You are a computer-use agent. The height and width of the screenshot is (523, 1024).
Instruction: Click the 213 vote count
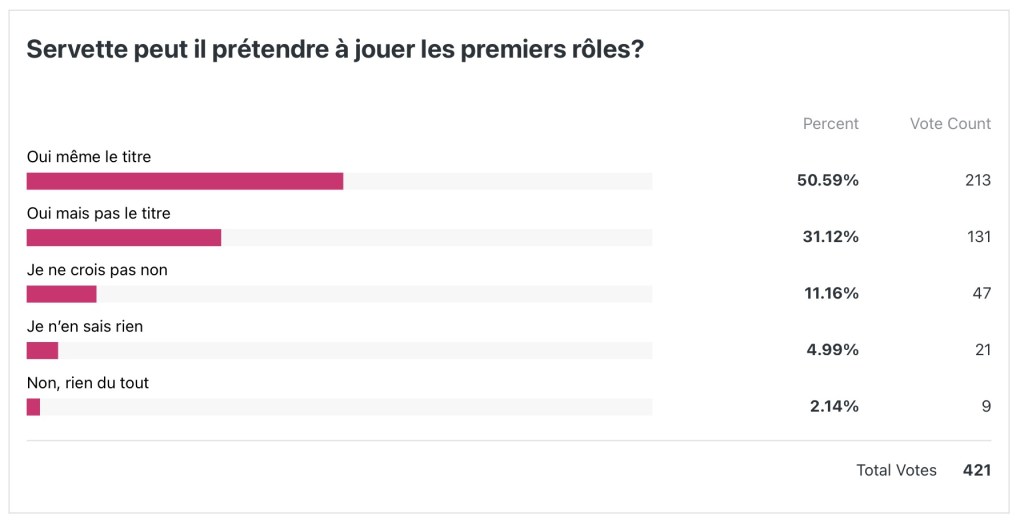pos(978,180)
